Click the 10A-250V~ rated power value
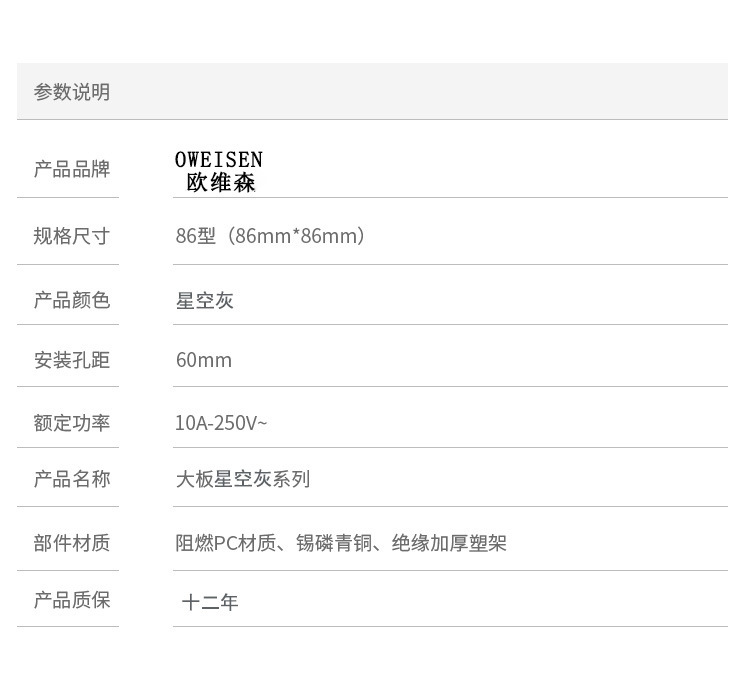750x680 pixels. [221, 423]
